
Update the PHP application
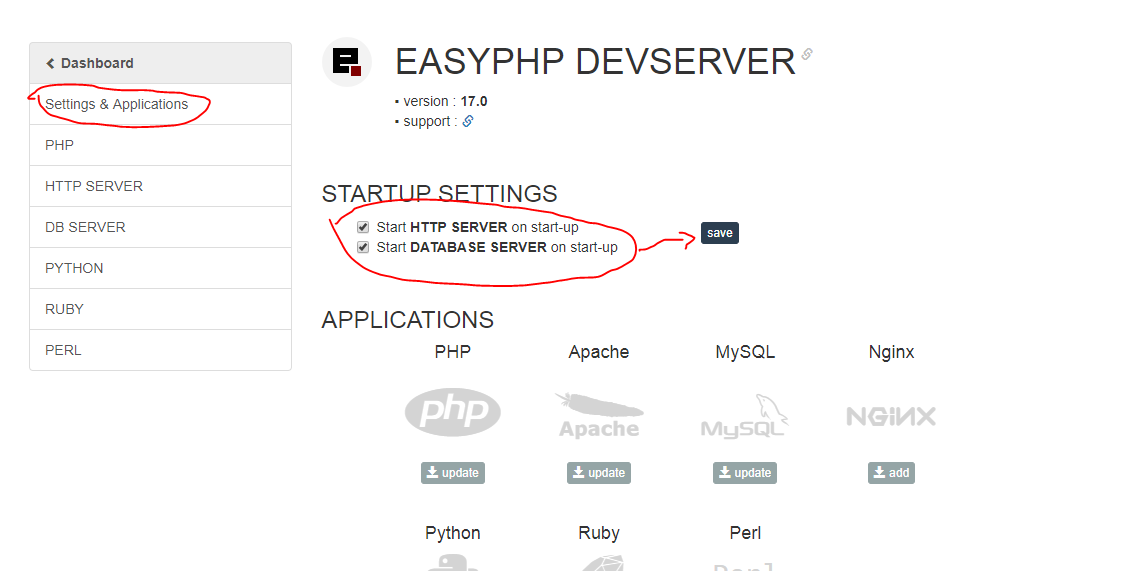453,473
